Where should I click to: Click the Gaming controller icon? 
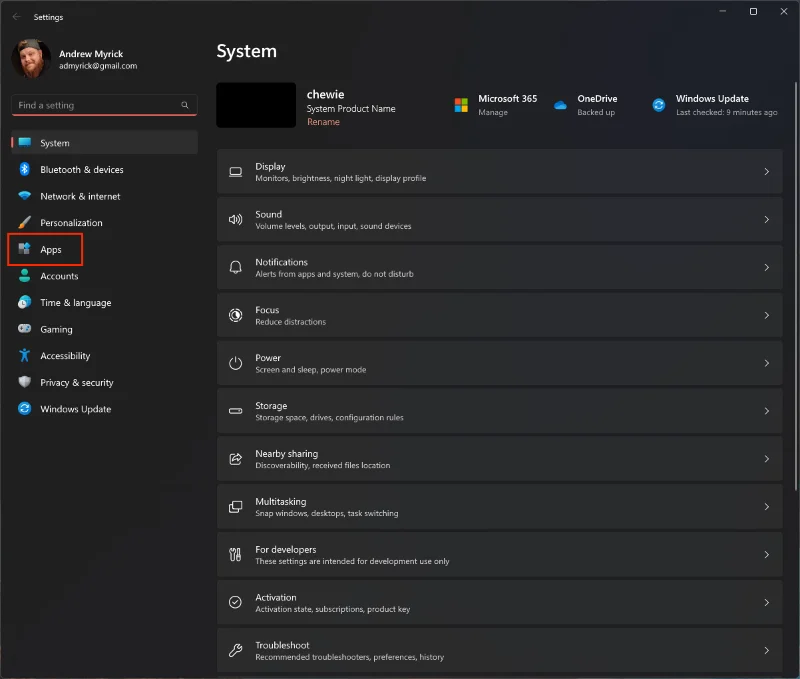pos(24,329)
